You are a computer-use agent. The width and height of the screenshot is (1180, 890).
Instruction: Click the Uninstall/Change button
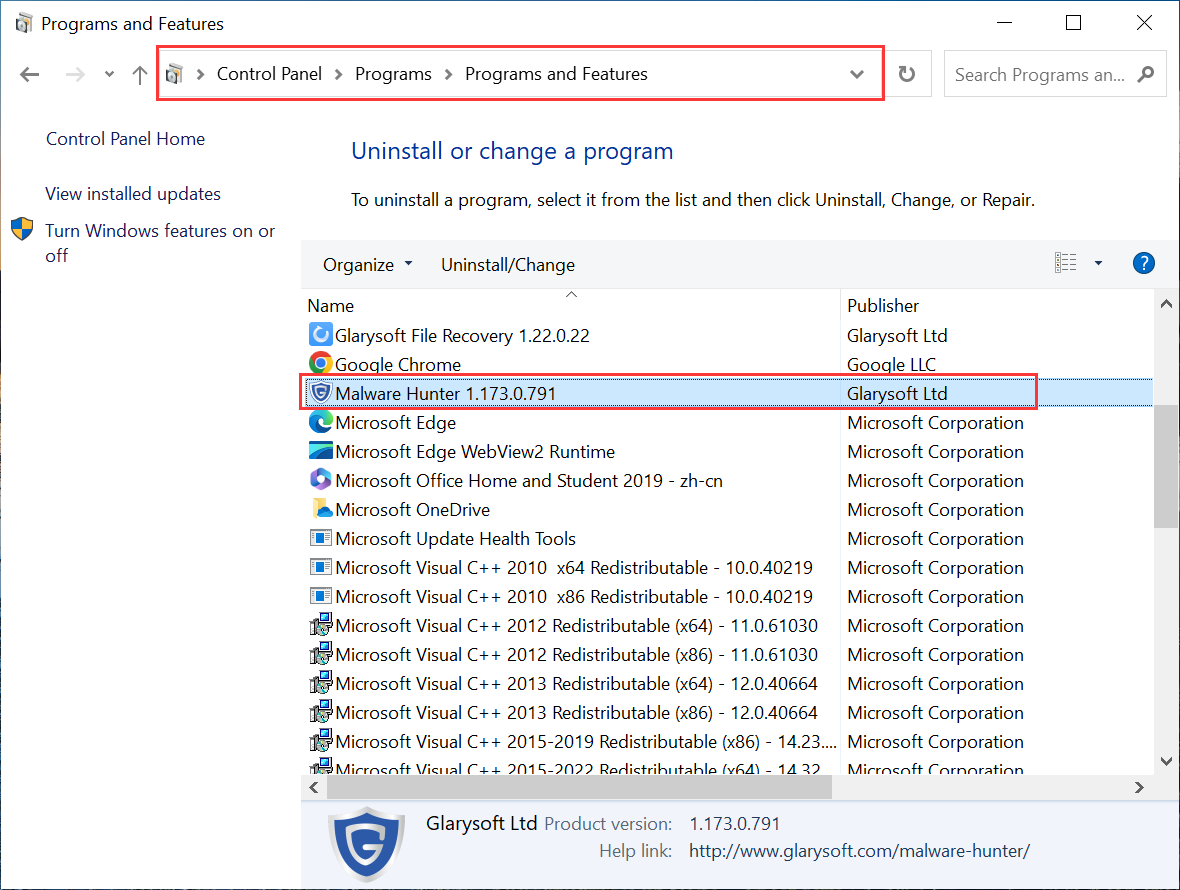pyautogui.click(x=508, y=265)
